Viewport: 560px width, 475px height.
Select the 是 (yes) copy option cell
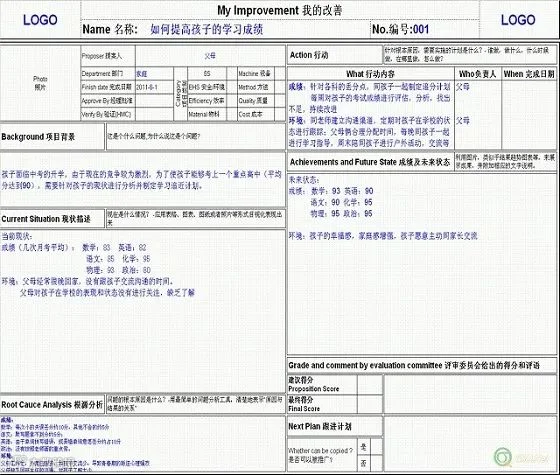[364, 447]
